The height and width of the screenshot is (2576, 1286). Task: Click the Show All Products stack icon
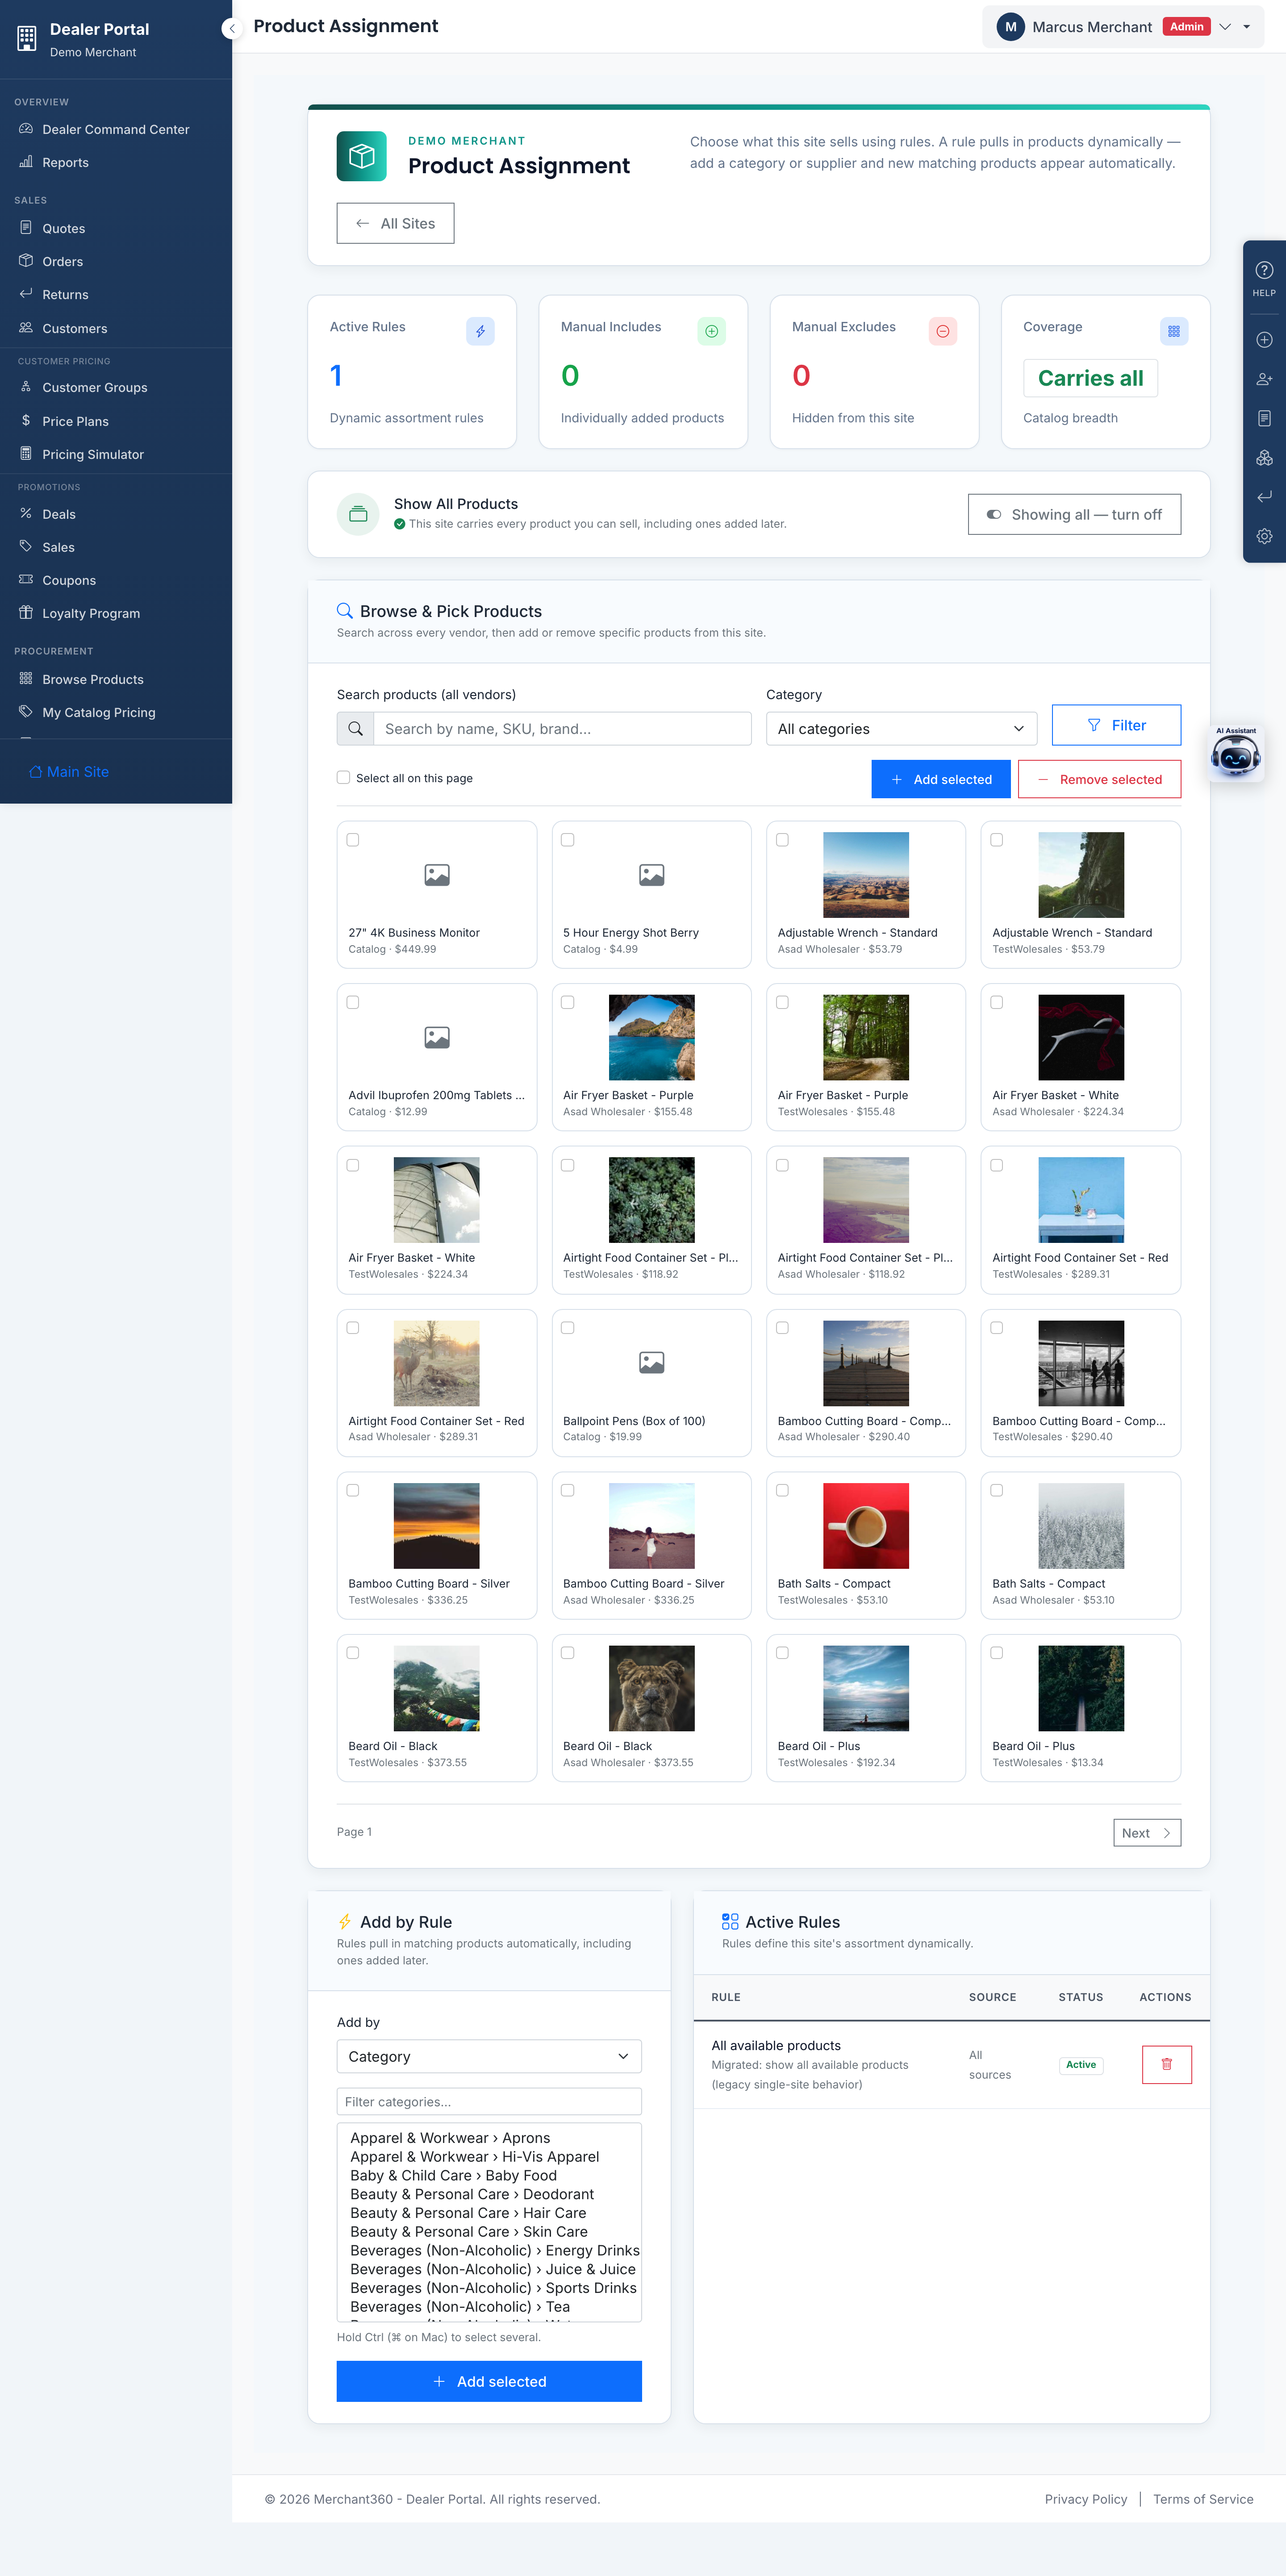click(358, 514)
